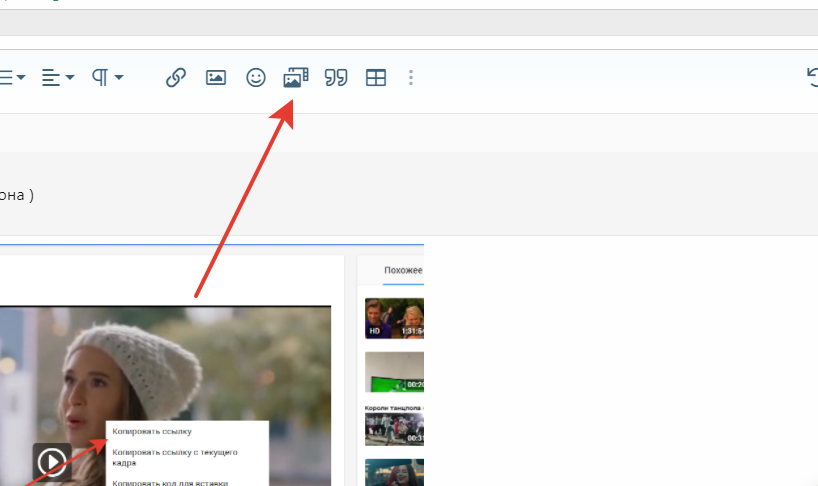The height and width of the screenshot is (486, 818).
Task: Click the insert link icon
Action: click(176, 78)
